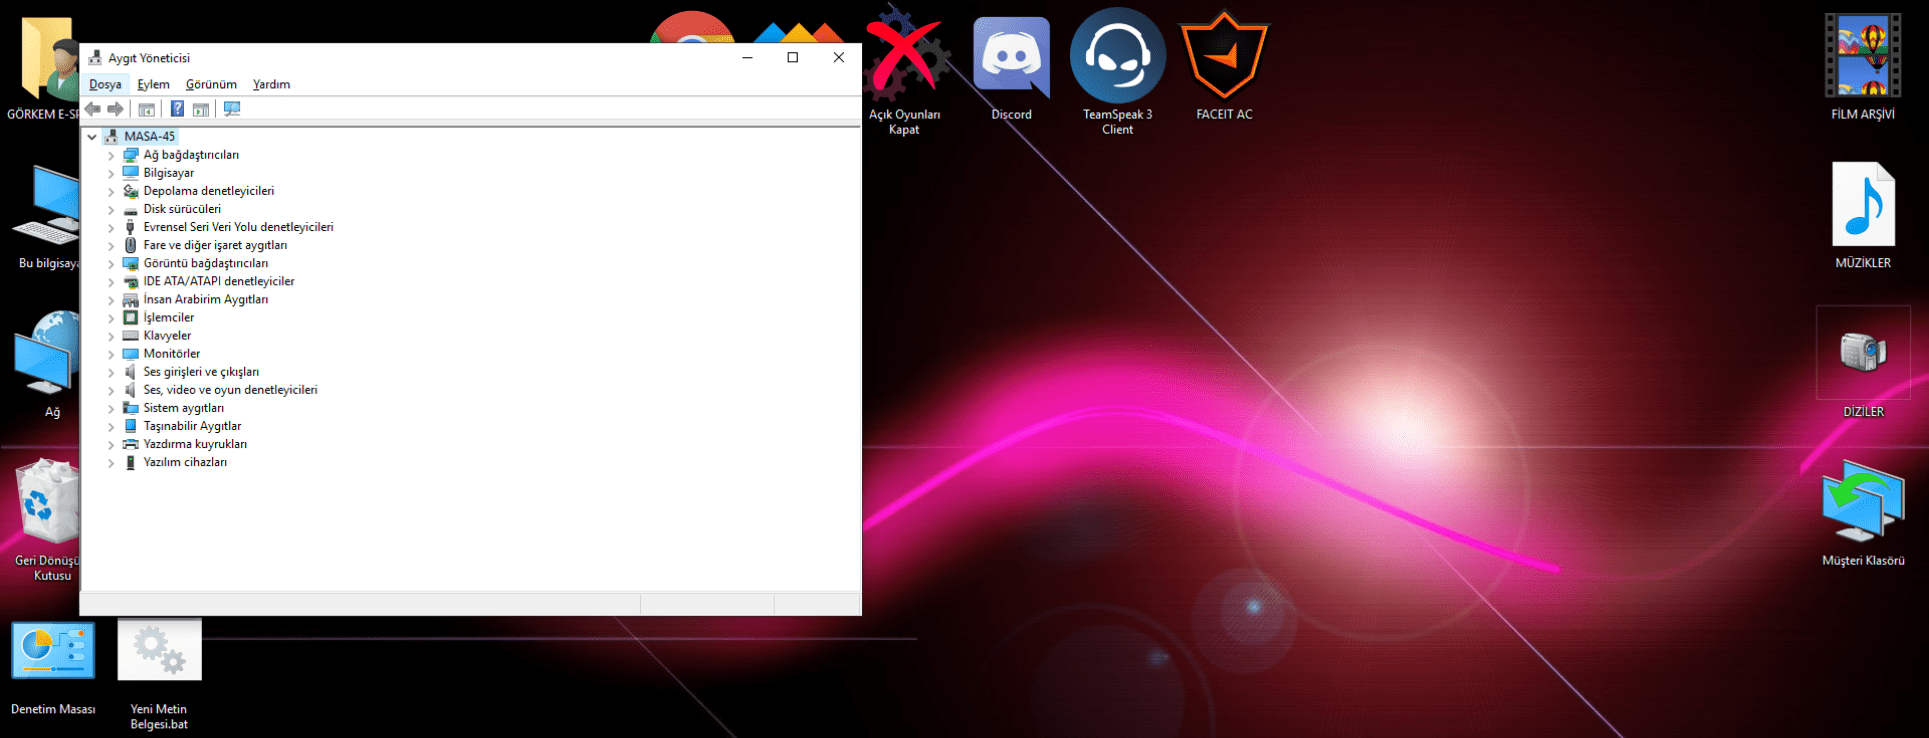Open the Görünüm menu
Image resolution: width=1929 pixels, height=738 pixels.
211,84
